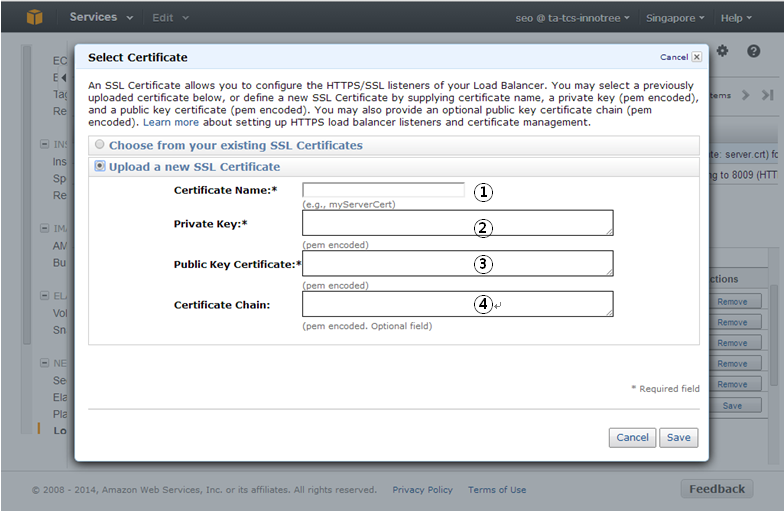Select Upload a new SSL Certificate radio
Image resolution: width=784 pixels, height=511 pixels.
pos(100,166)
